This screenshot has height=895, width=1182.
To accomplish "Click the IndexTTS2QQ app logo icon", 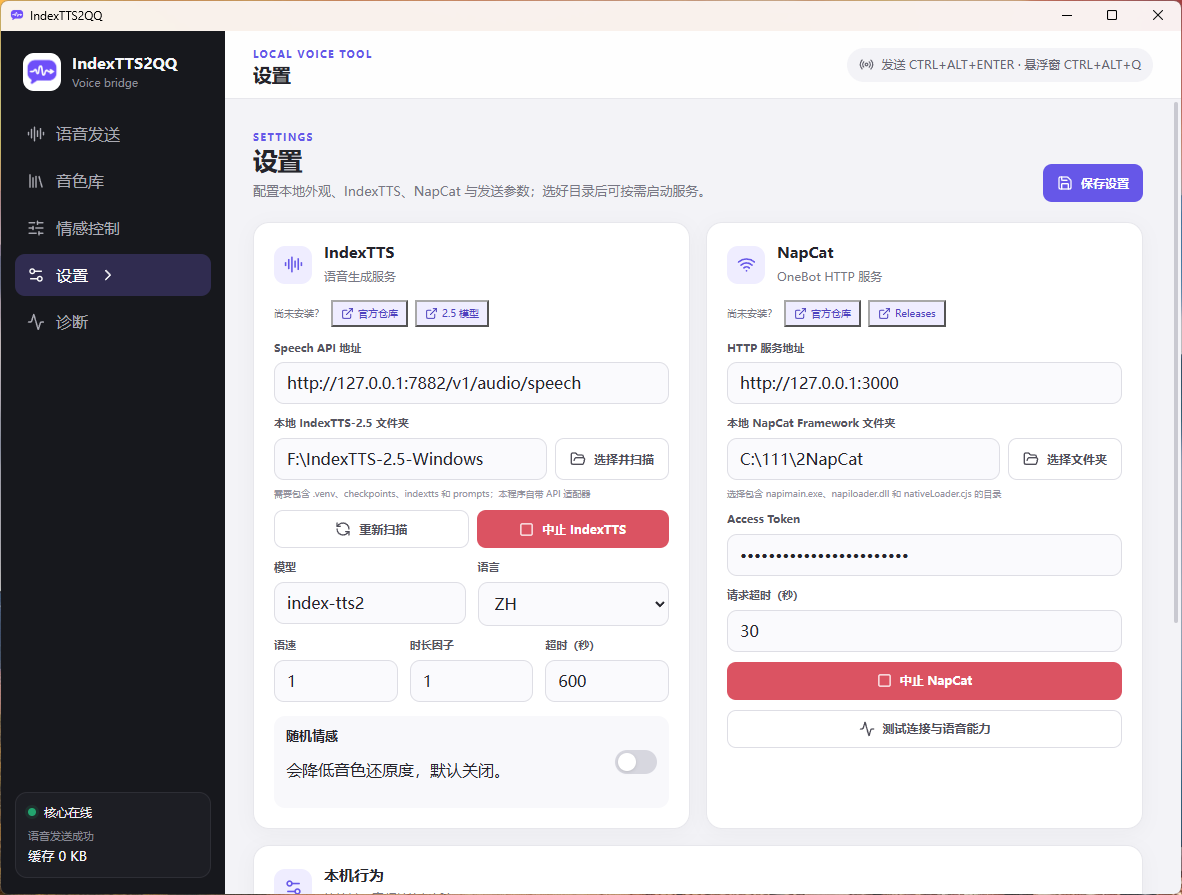I will 41,72.
